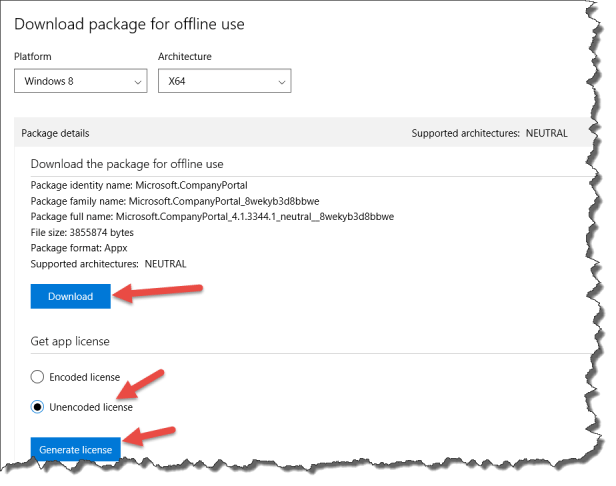Click Supported architectures NEUTRAL in the header bar

[489, 133]
